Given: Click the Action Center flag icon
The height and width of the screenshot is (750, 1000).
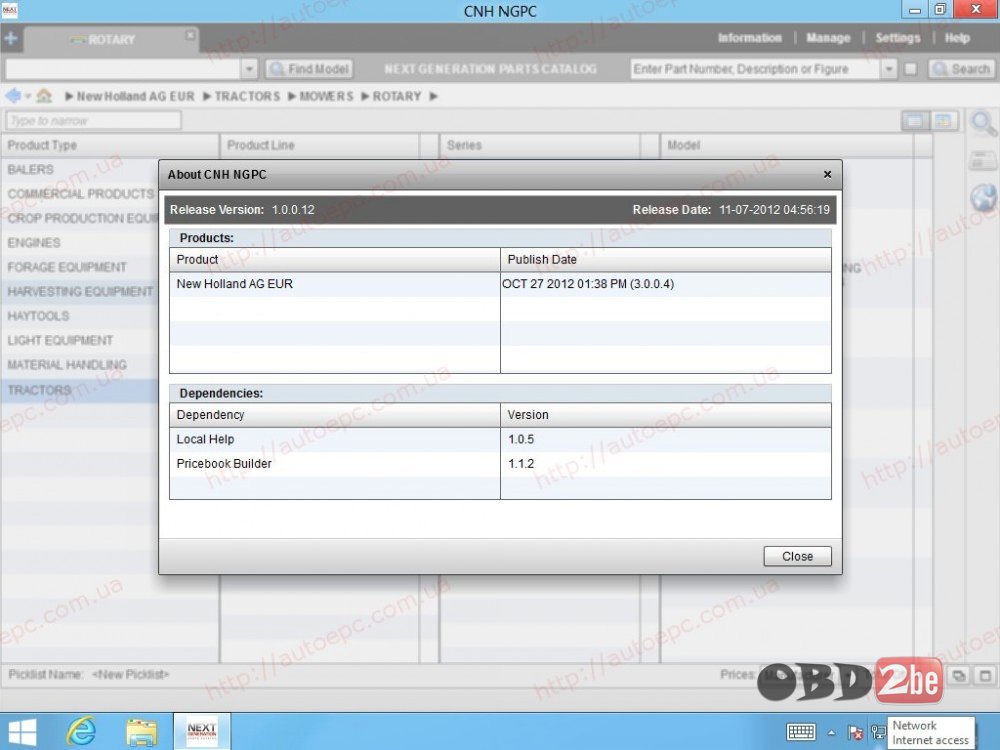Looking at the screenshot, I should point(855,732).
